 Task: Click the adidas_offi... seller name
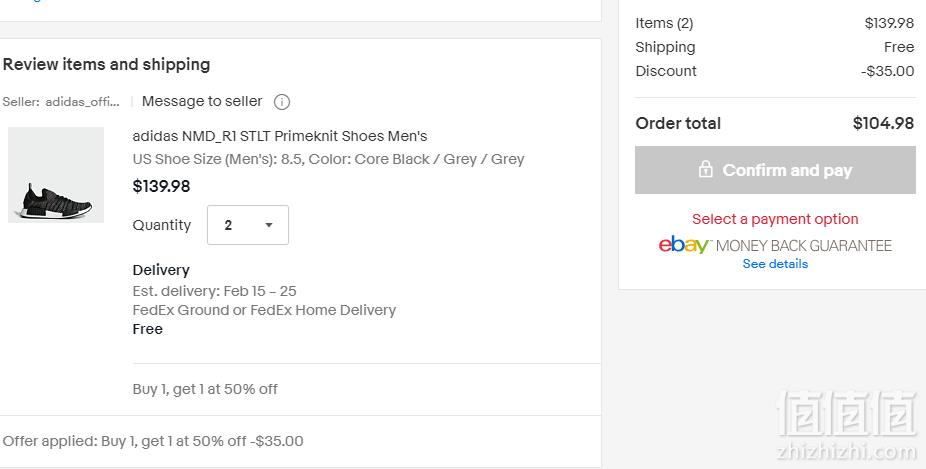(x=83, y=102)
